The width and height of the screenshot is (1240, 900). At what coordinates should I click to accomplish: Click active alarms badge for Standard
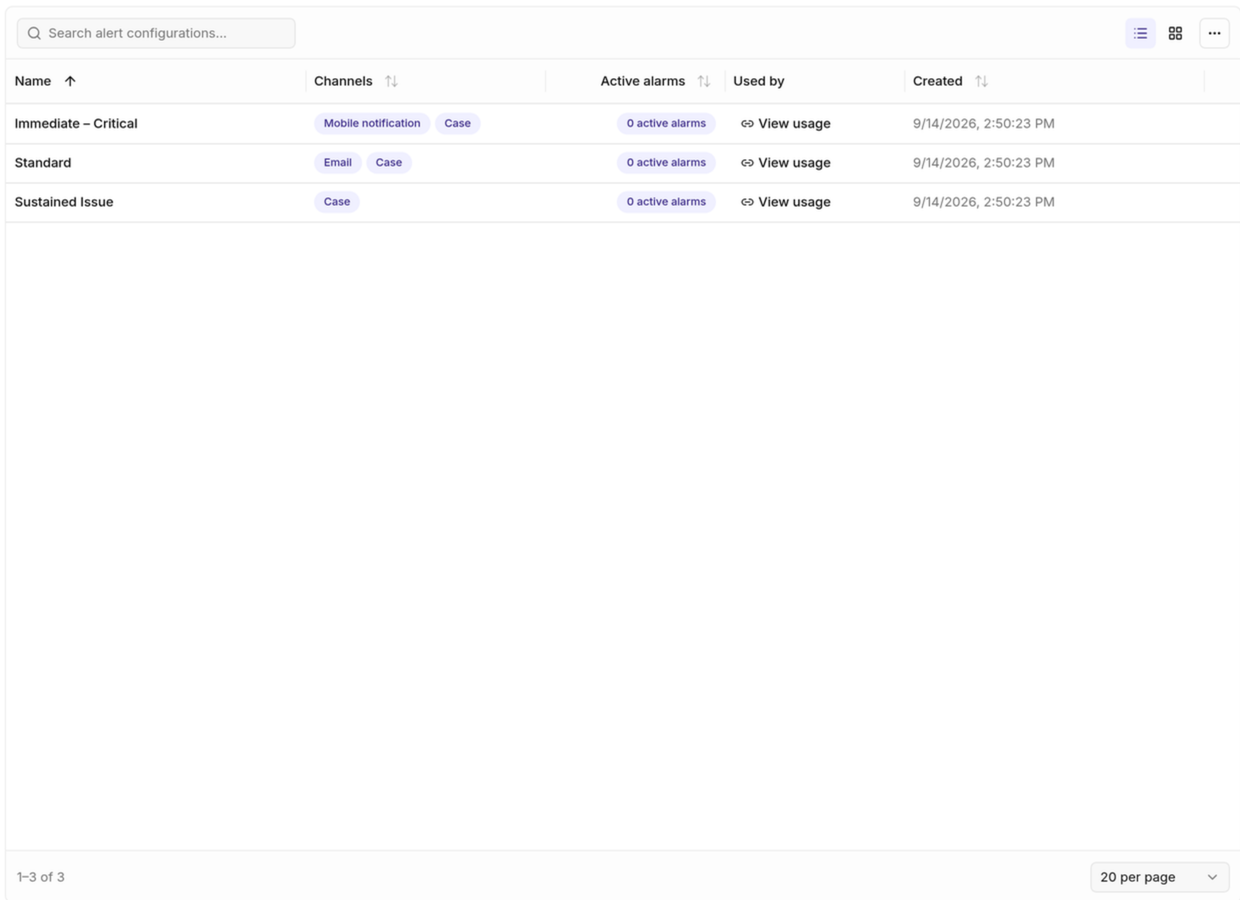pyautogui.click(x=666, y=163)
